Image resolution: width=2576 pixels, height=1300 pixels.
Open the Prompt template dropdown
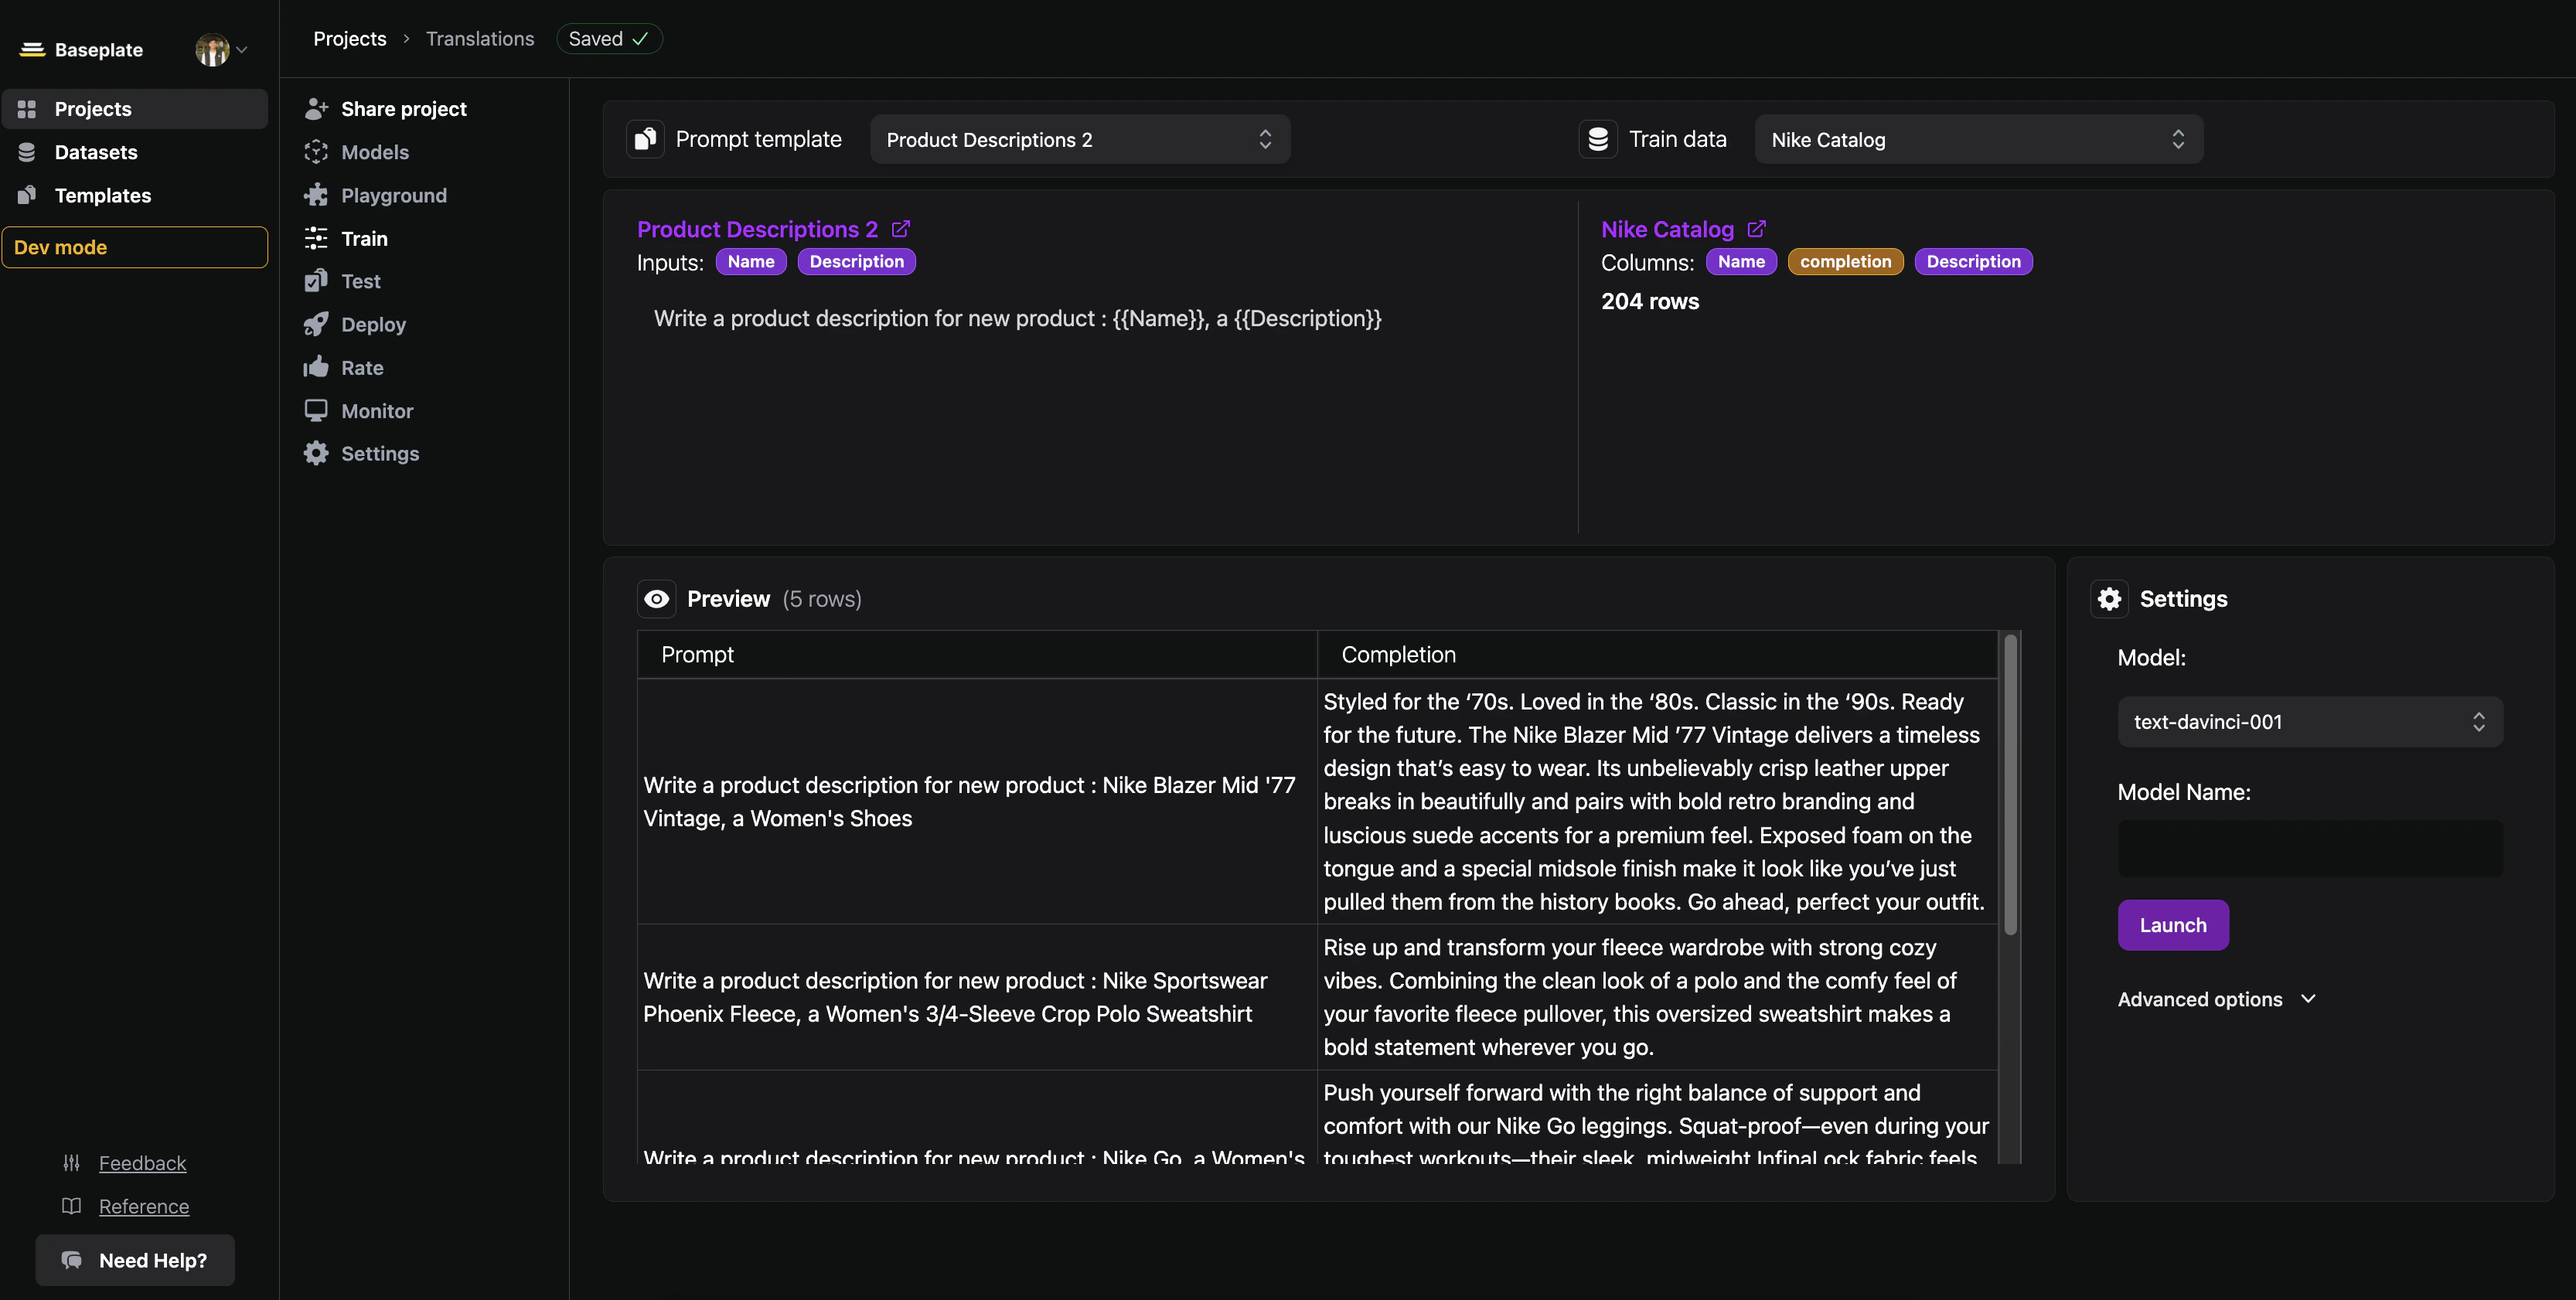tap(1080, 139)
